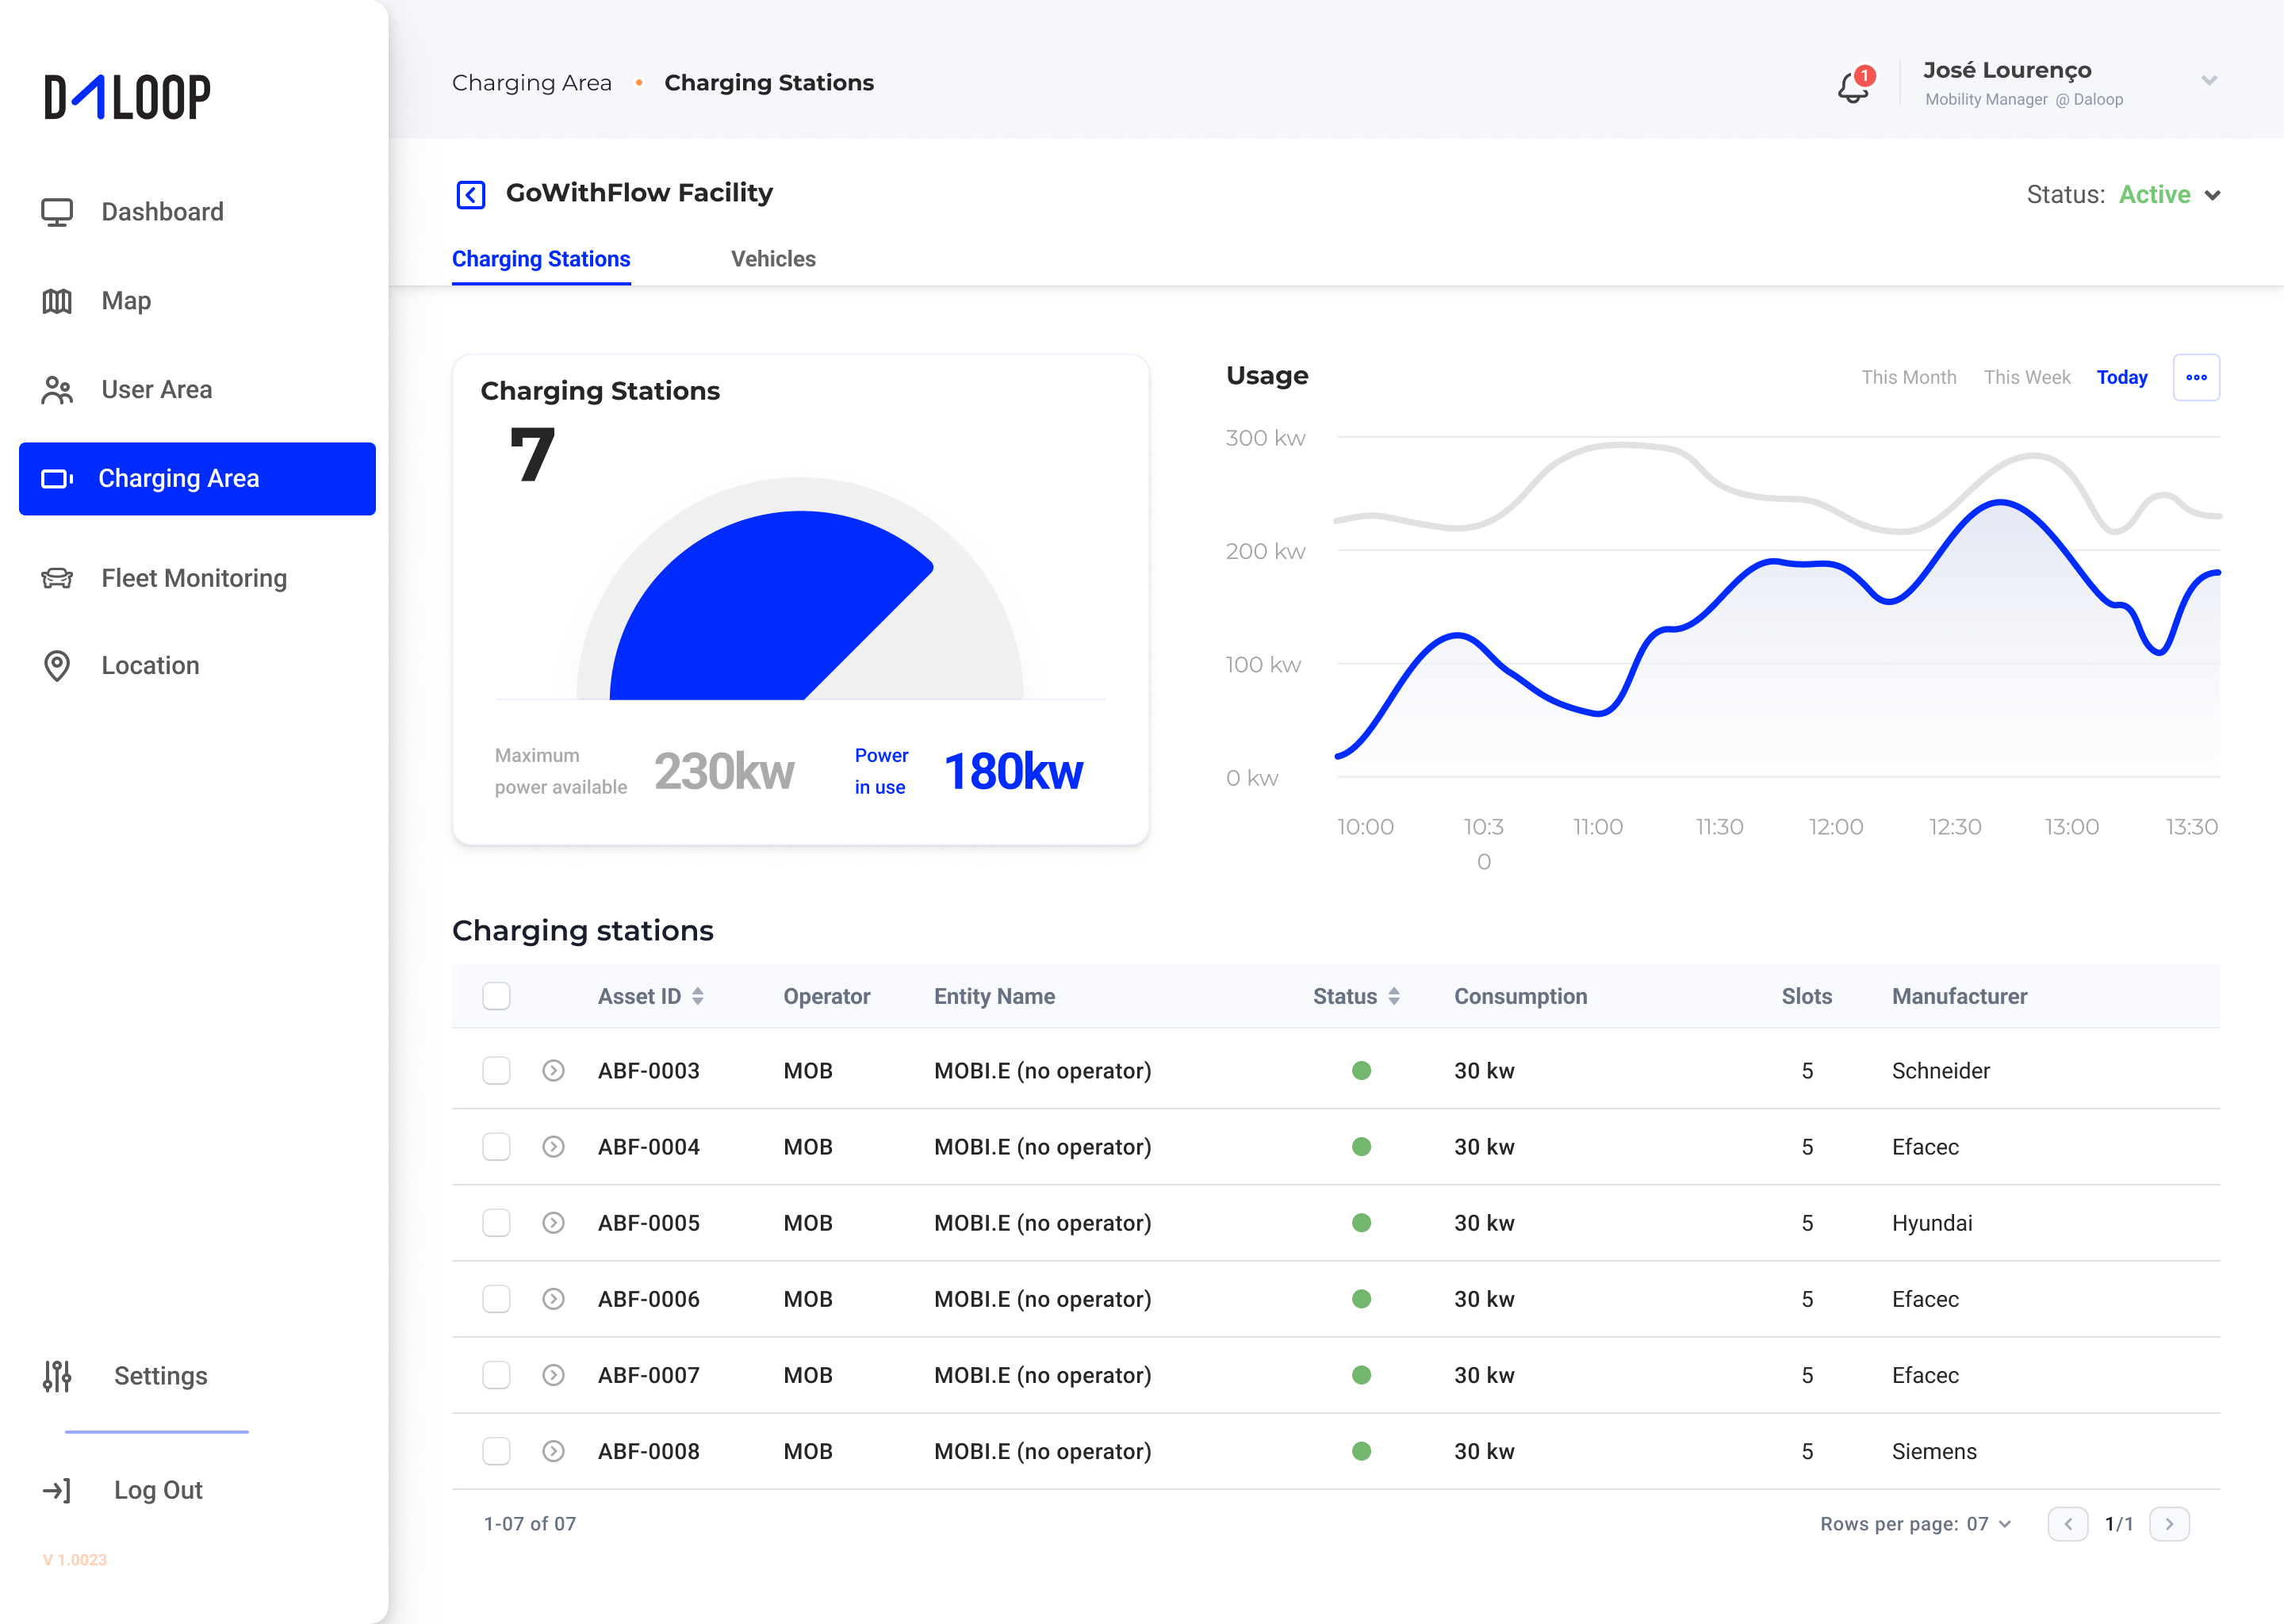Click the notification bell icon
The height and width of the screenshot is (1624, 2284).
(x=1852, y=87)
